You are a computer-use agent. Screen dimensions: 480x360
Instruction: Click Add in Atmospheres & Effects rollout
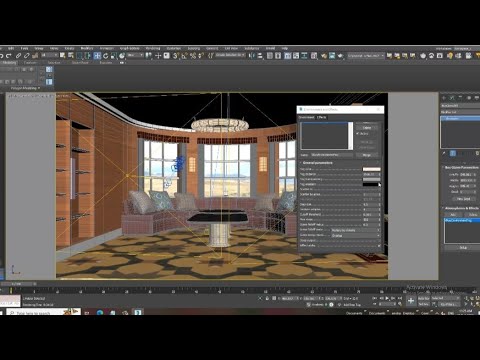click(x=453, y=215)
